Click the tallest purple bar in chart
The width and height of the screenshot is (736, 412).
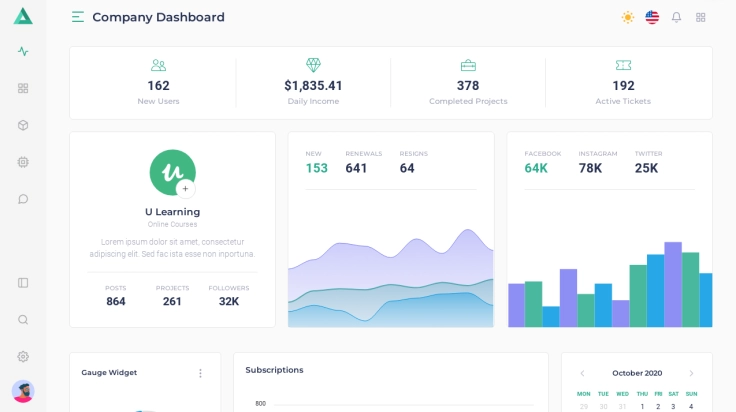[673, 284]
